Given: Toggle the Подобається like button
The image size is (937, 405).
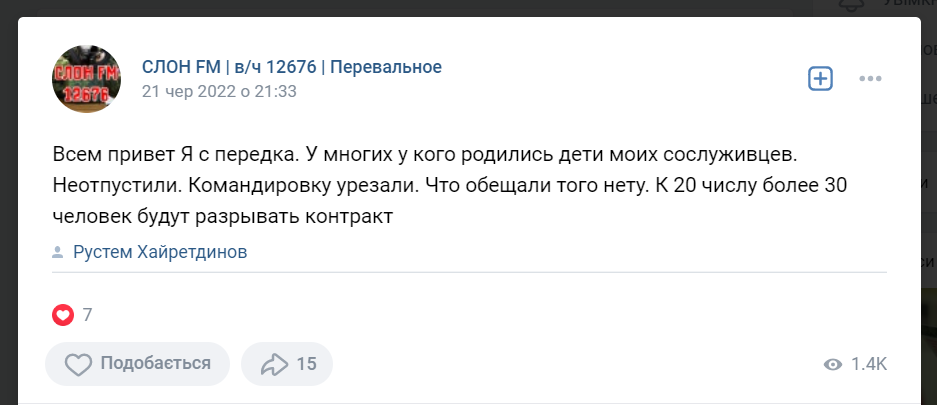Looking at the screenshot, I should (x=137, y=364).
